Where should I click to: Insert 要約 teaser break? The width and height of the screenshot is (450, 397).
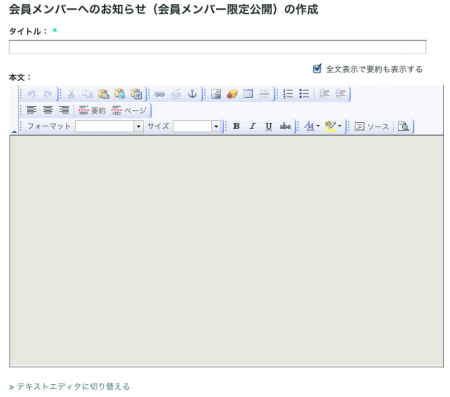[x=92, y=110]
